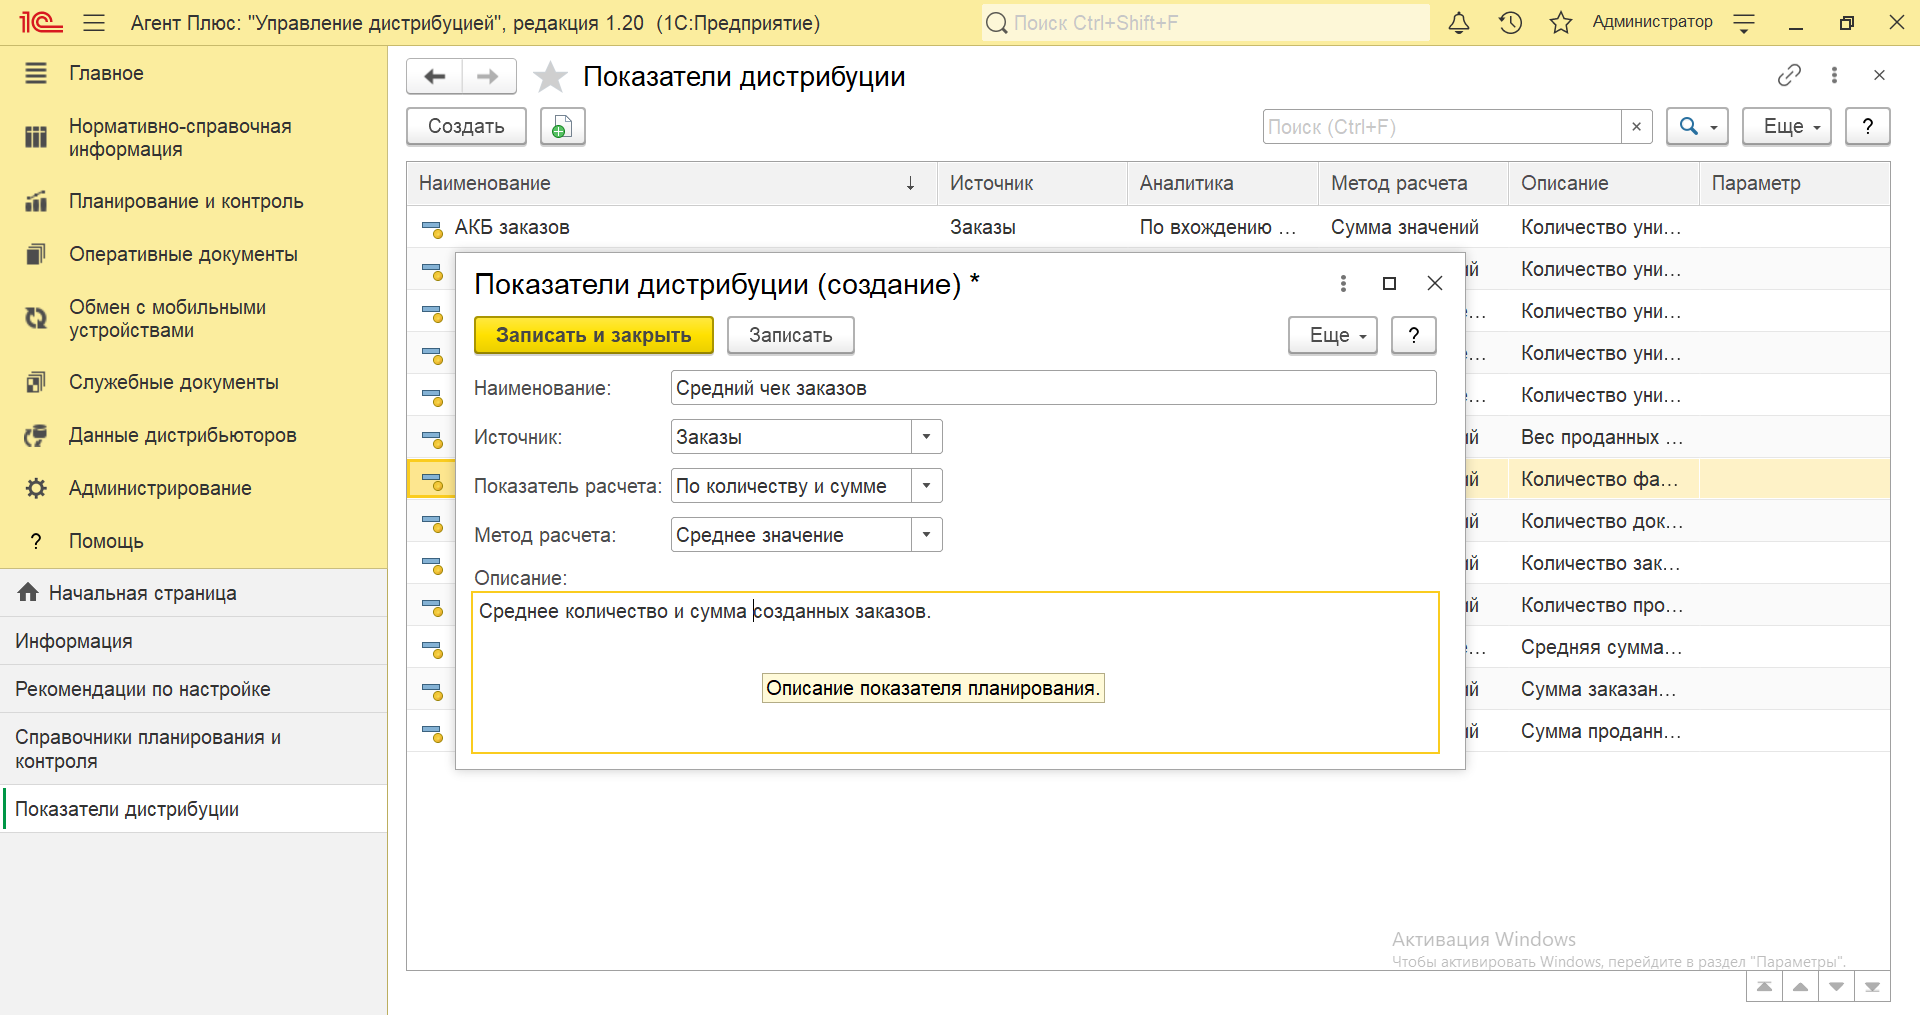Add Показатели дистрибуции to favorites star

click(x=550, y=77)
